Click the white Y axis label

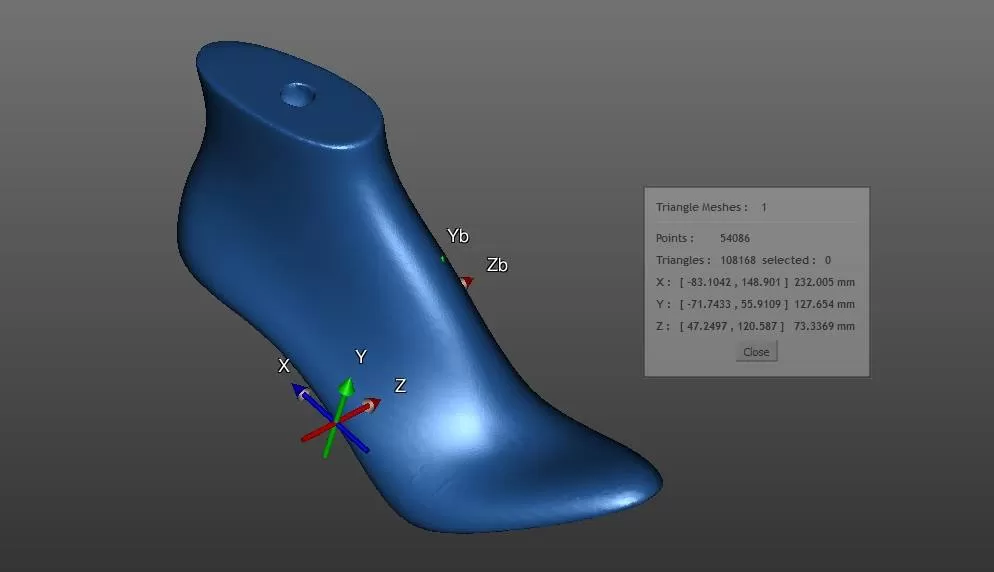[x=361, y=357]
